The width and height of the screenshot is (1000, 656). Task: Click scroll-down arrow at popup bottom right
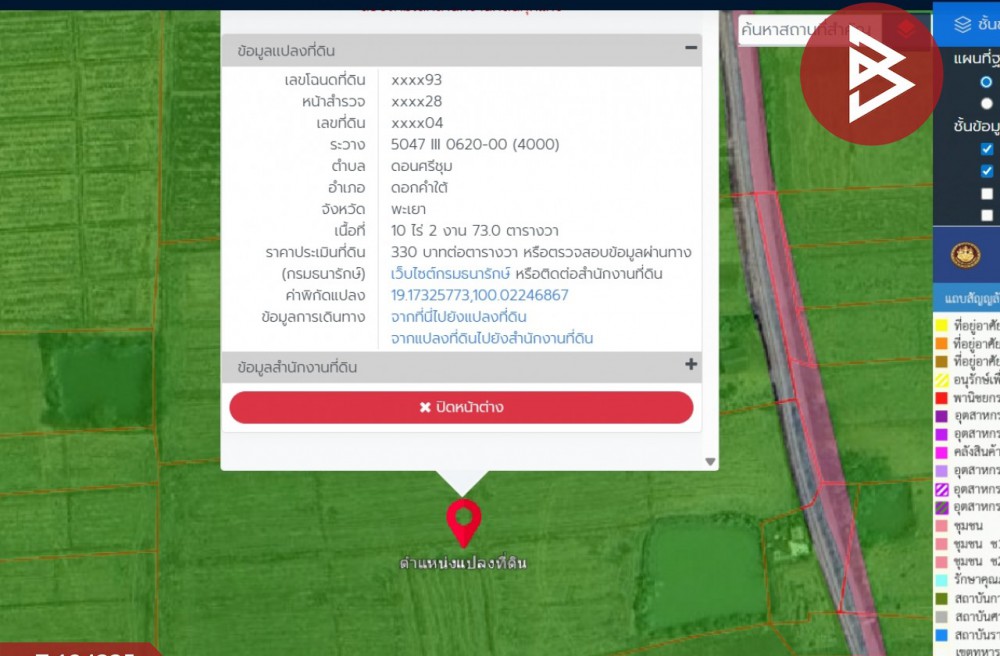(x=710, y=462)
